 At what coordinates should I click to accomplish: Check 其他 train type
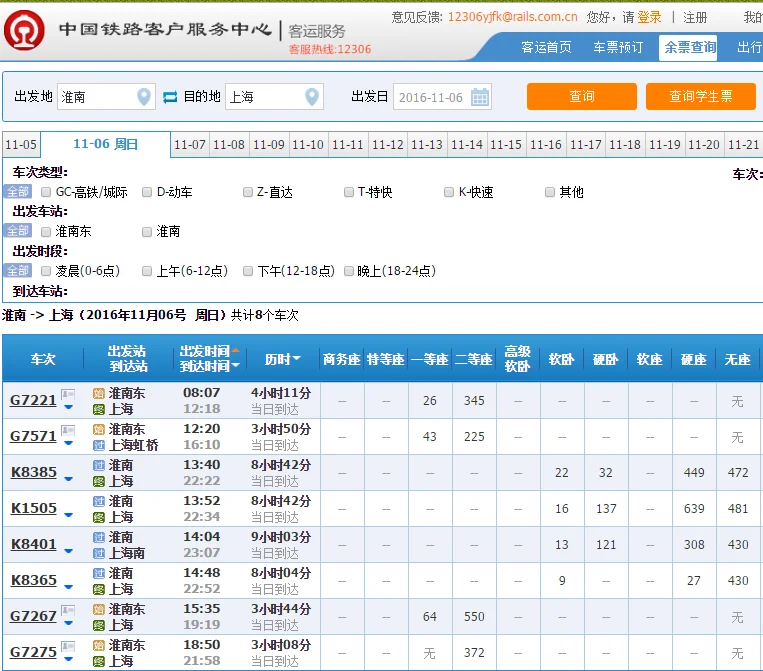pos(549,192)
